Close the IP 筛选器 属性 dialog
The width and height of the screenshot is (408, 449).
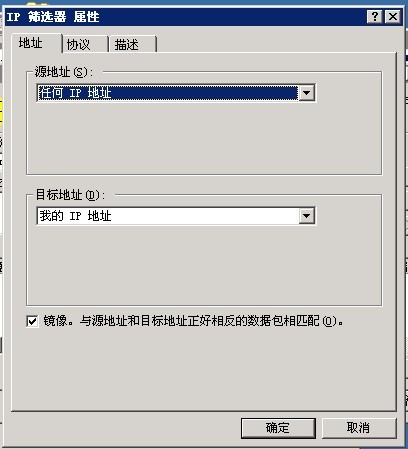tap(392, 16)
